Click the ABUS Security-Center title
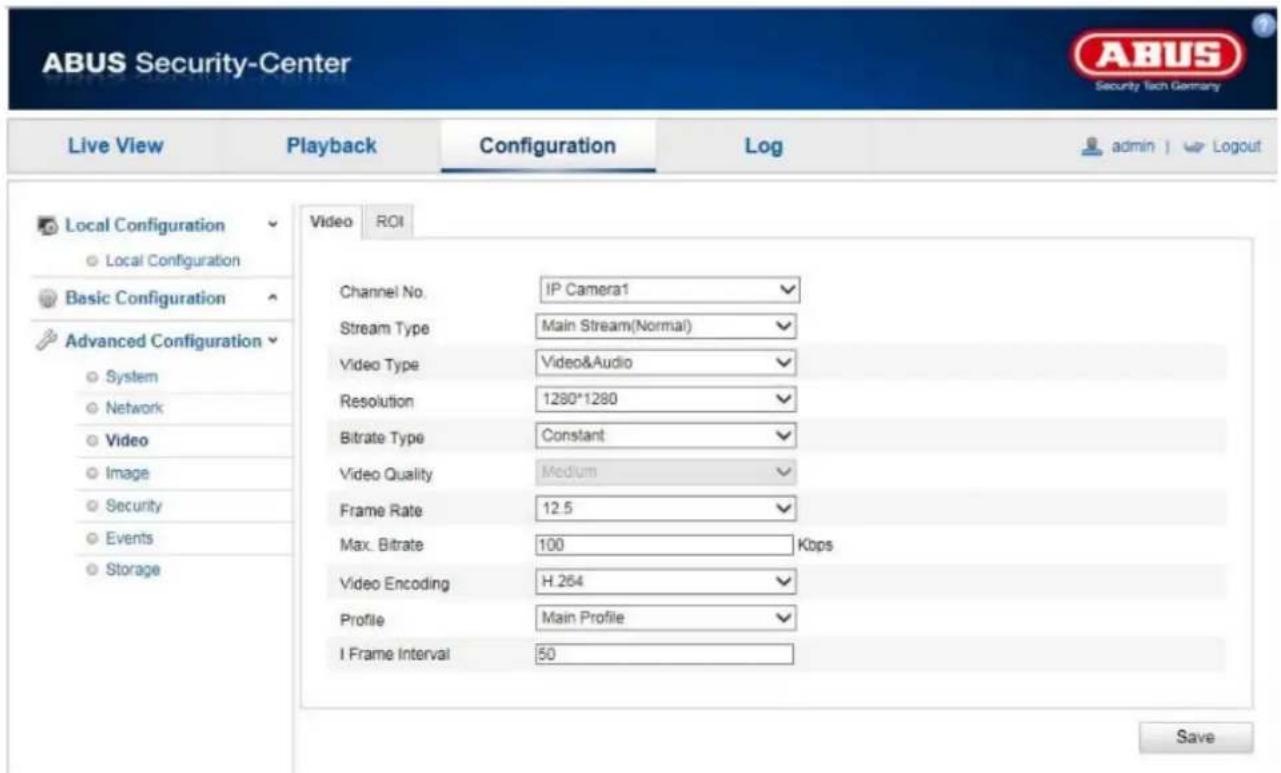Image resolution: width=1281 pixels, height=773 pixels. coord(196,64)
